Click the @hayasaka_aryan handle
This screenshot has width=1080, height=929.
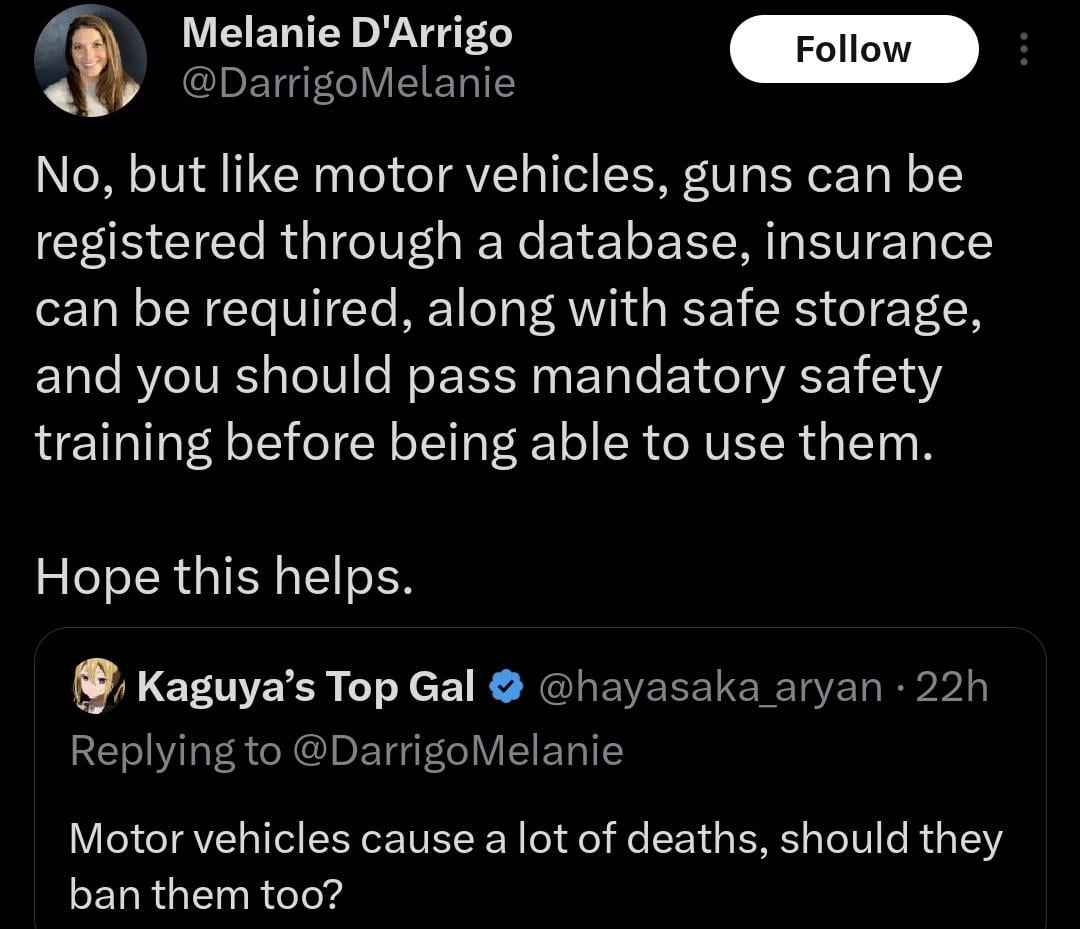[x=711, y=688]
